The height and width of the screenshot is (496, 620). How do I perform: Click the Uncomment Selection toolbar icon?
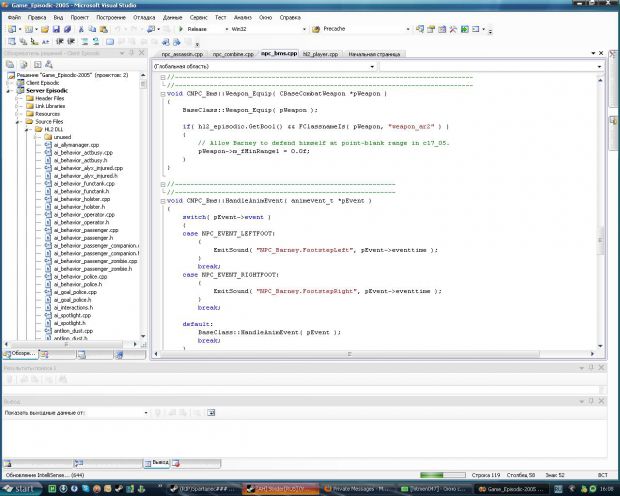[x=96, y=41]
